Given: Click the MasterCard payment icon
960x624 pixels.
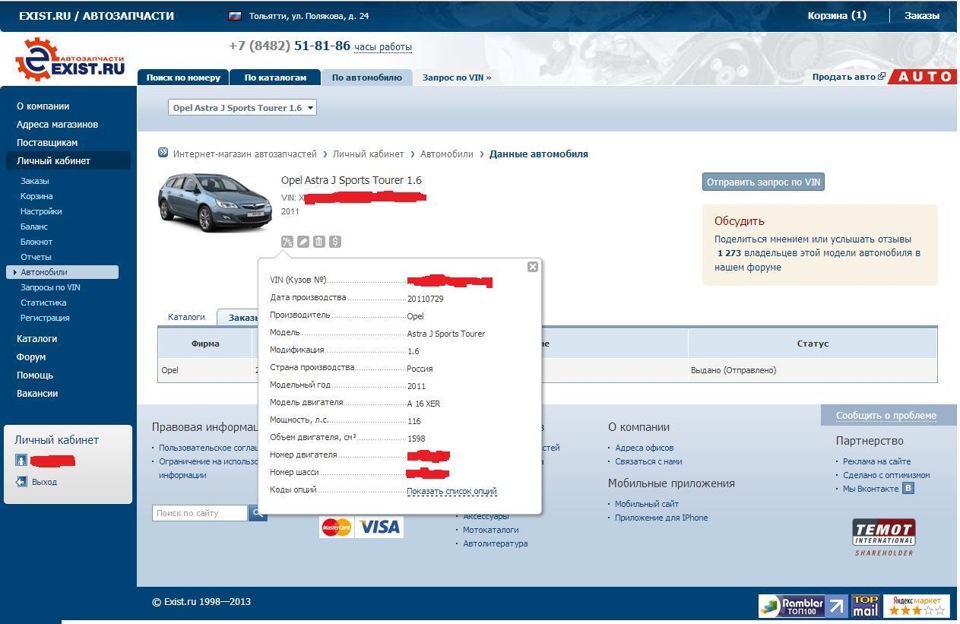Looking at the screenshot, I should click(x=336, y=525).
